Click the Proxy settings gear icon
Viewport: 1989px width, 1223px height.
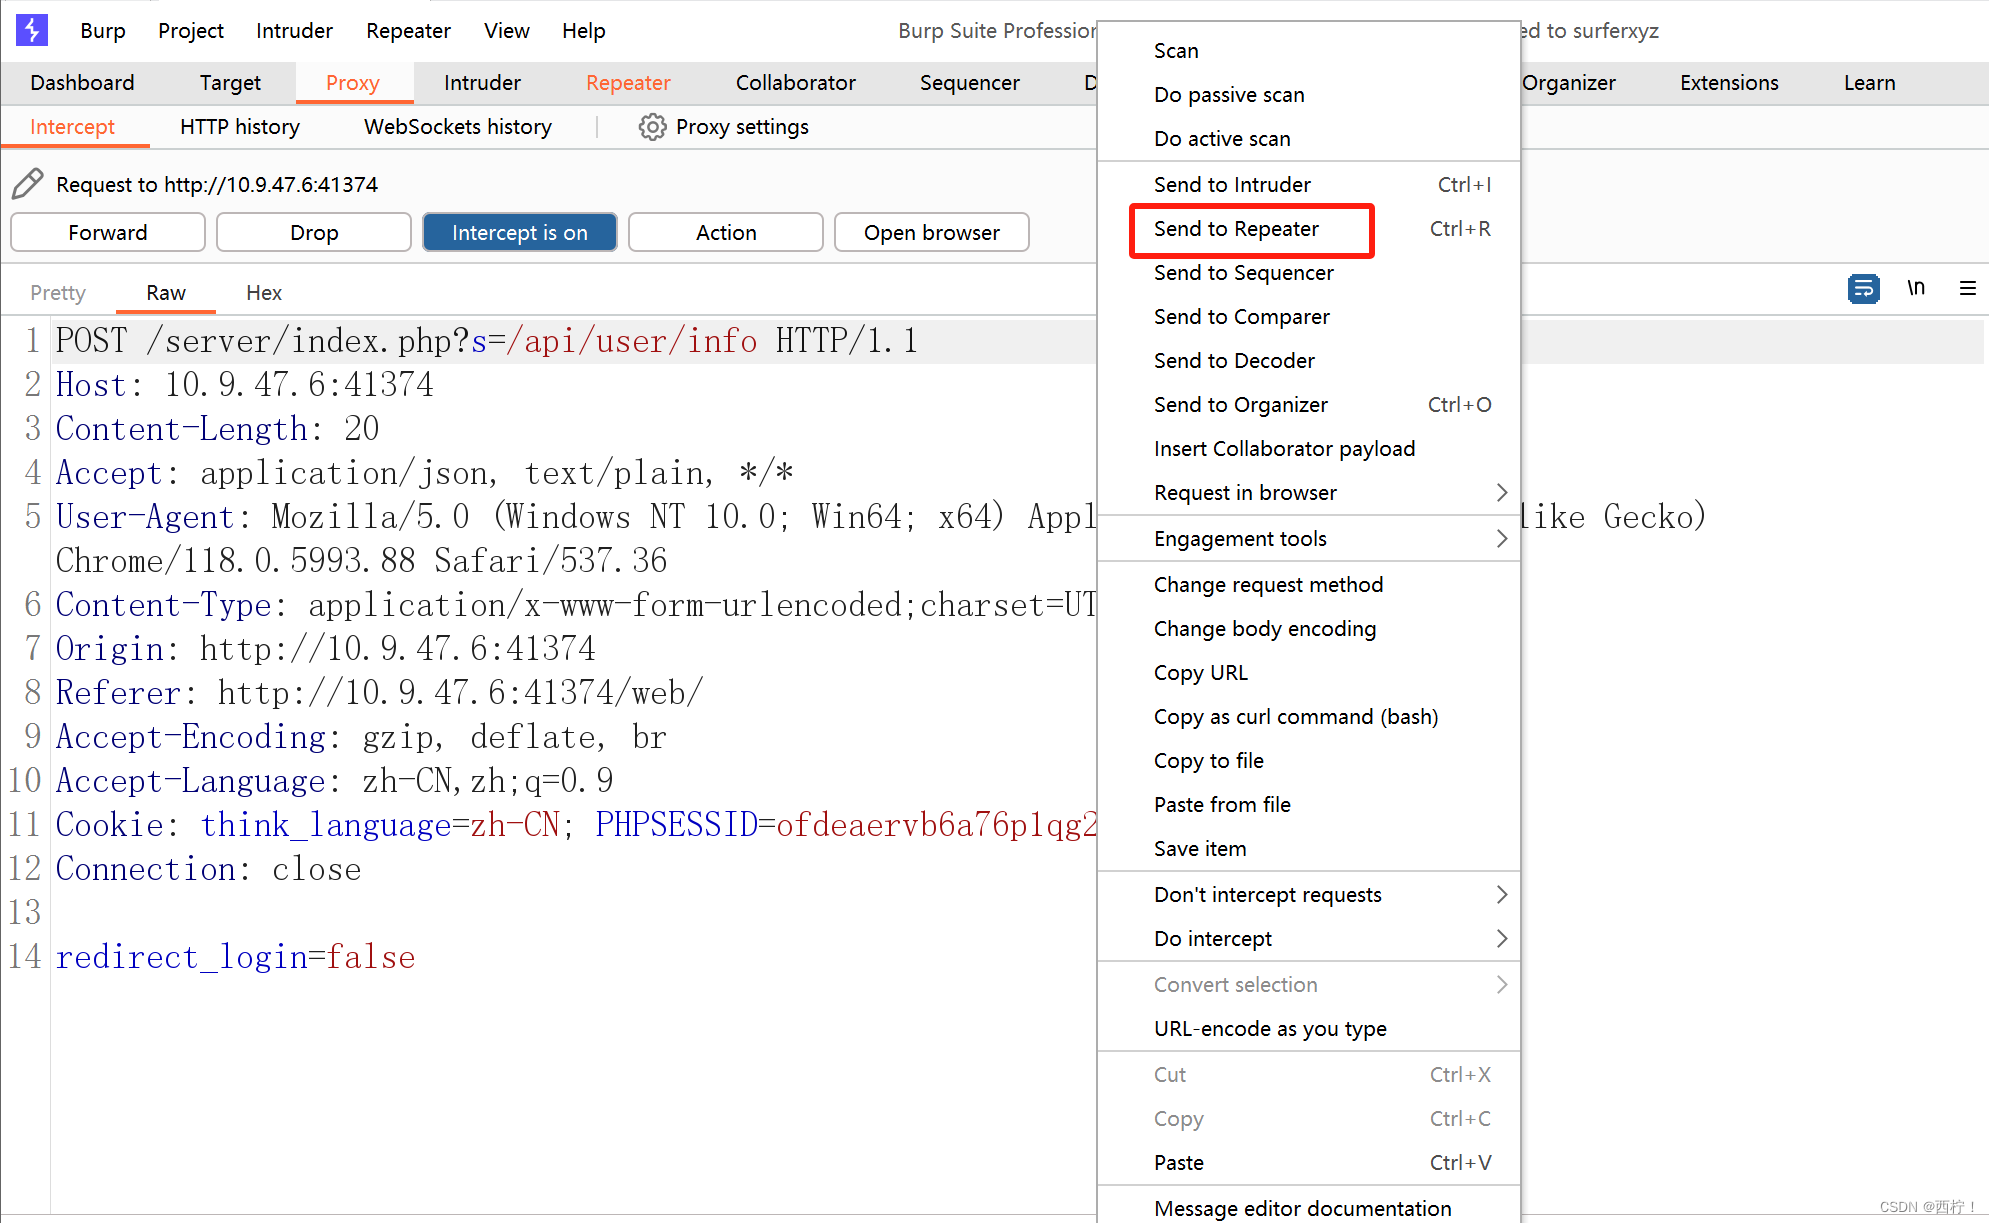(x=652, y=127)
